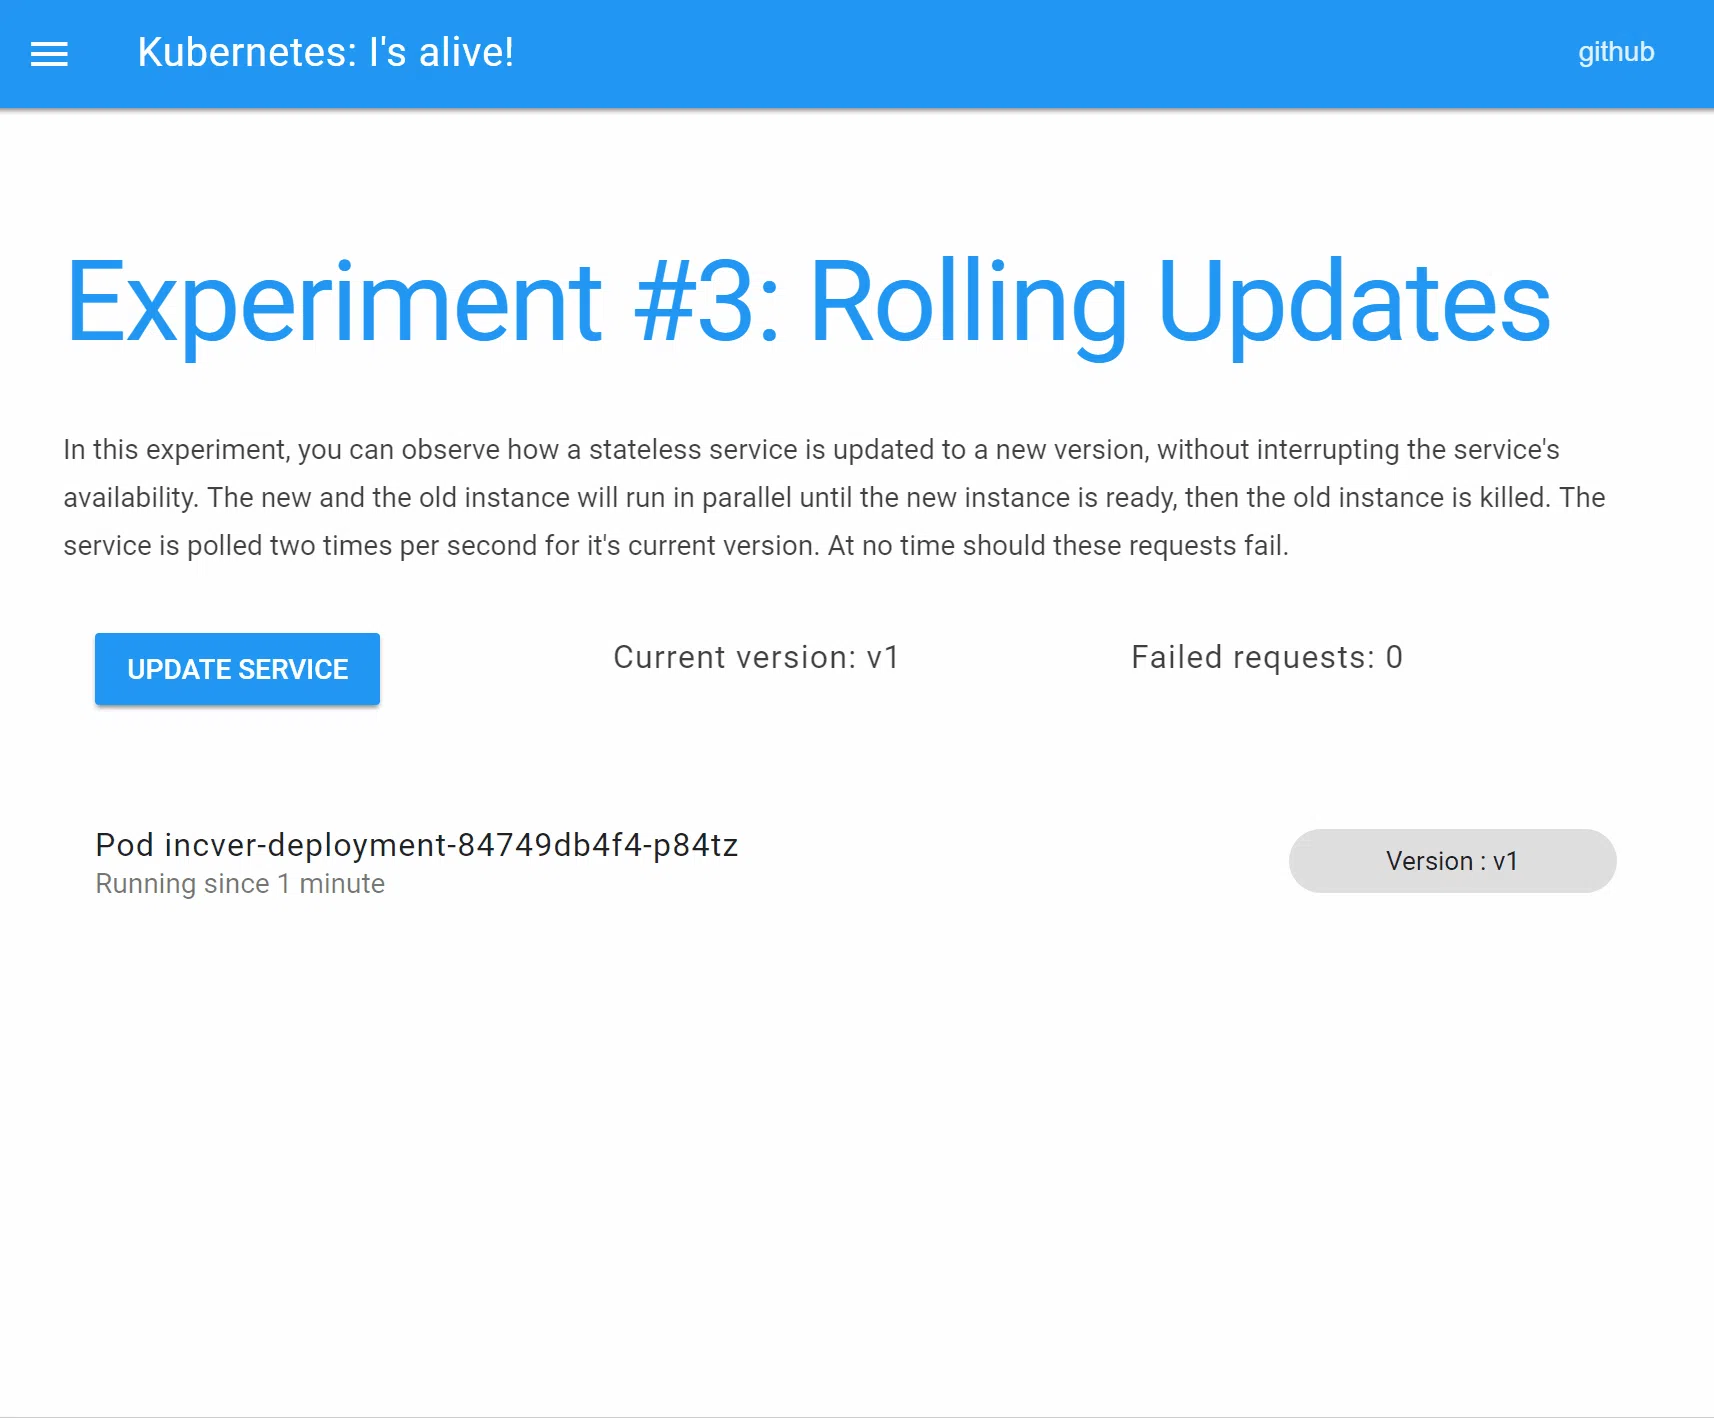Open the github link in header

tap(1616, 52)
